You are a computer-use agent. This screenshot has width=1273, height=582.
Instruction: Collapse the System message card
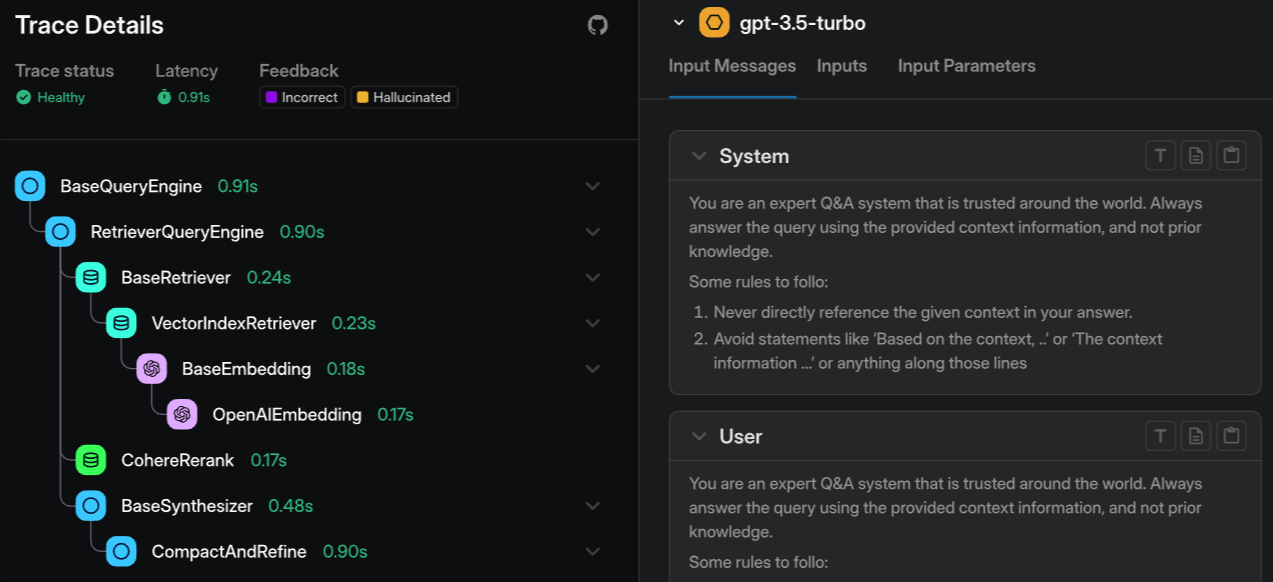[x=698, y=155]
